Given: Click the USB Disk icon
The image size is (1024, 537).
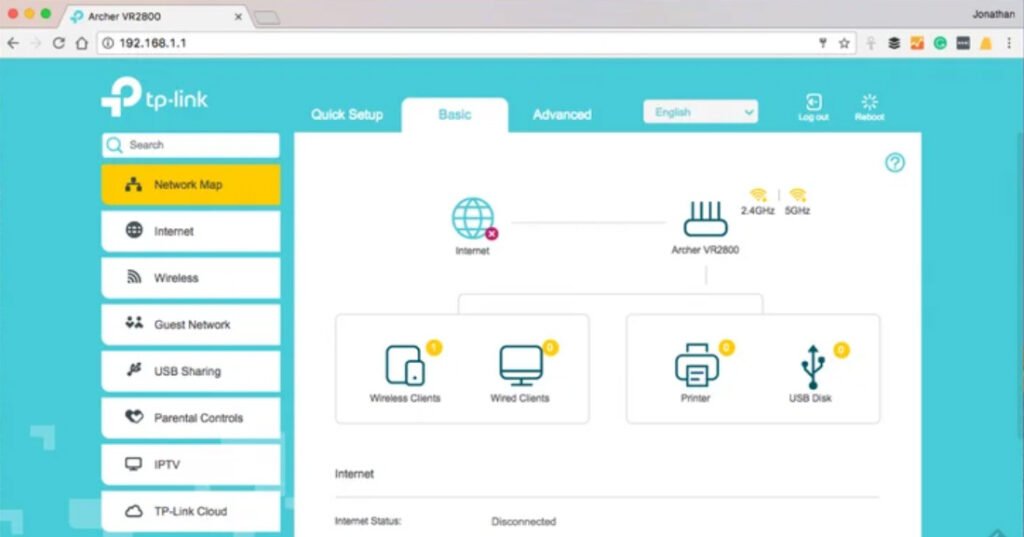Looking at the screenshot, I should click(x=811, y=366).
